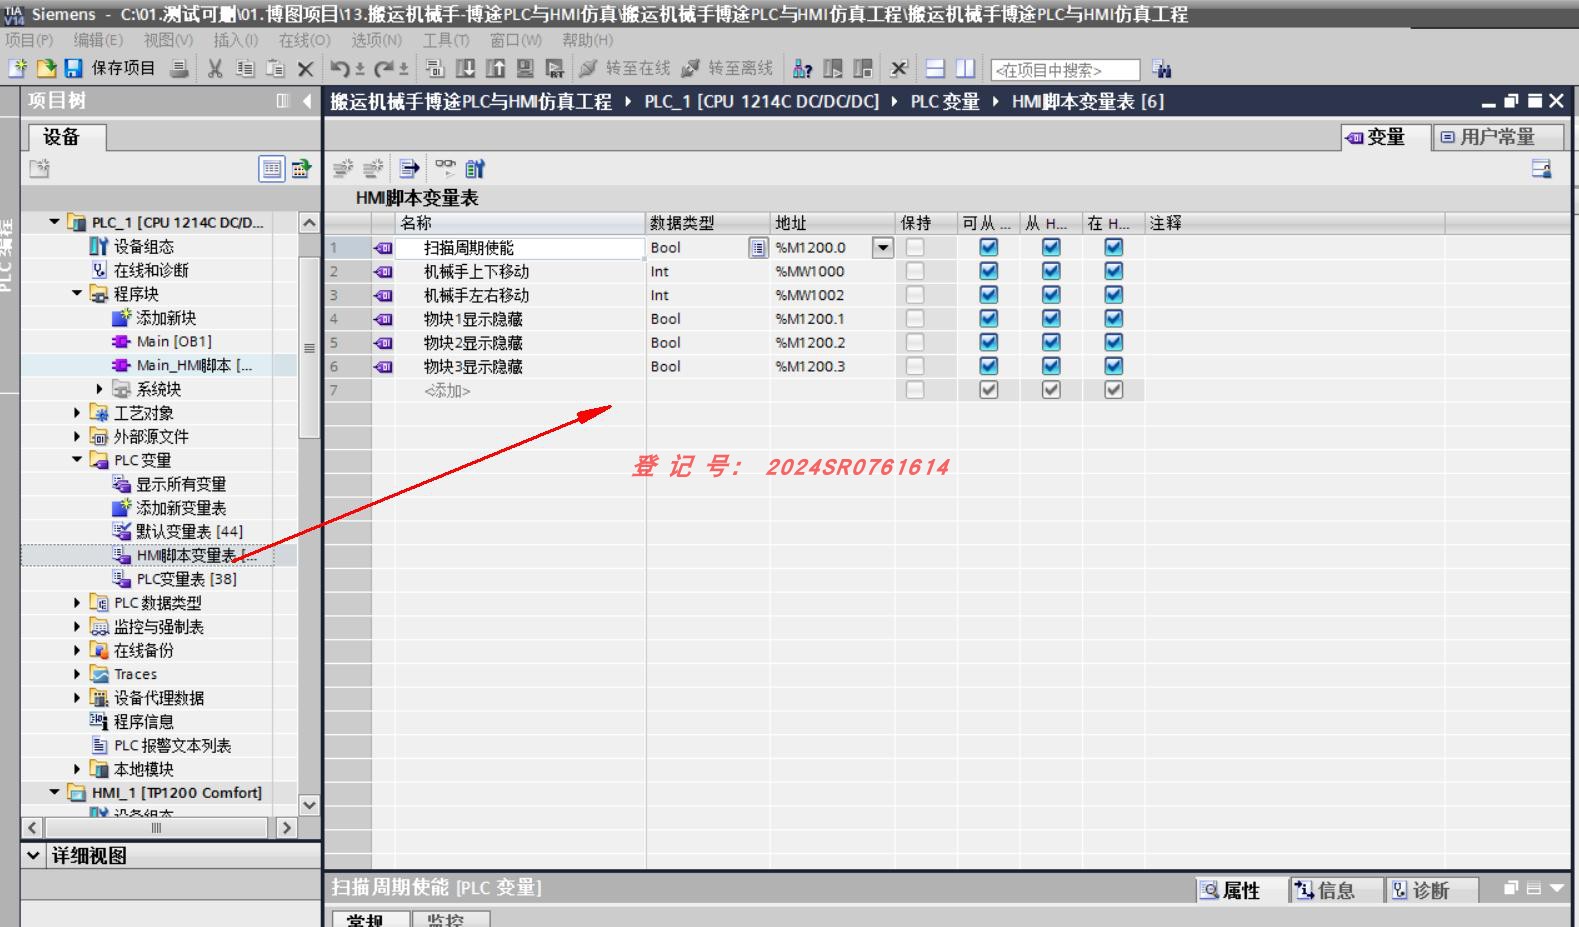The width and height of the screenshot is (1579, 927).
Task: Toggle visible in HMI checkbox for 物块1显示隐藏
Action: tap(1113, 319)
